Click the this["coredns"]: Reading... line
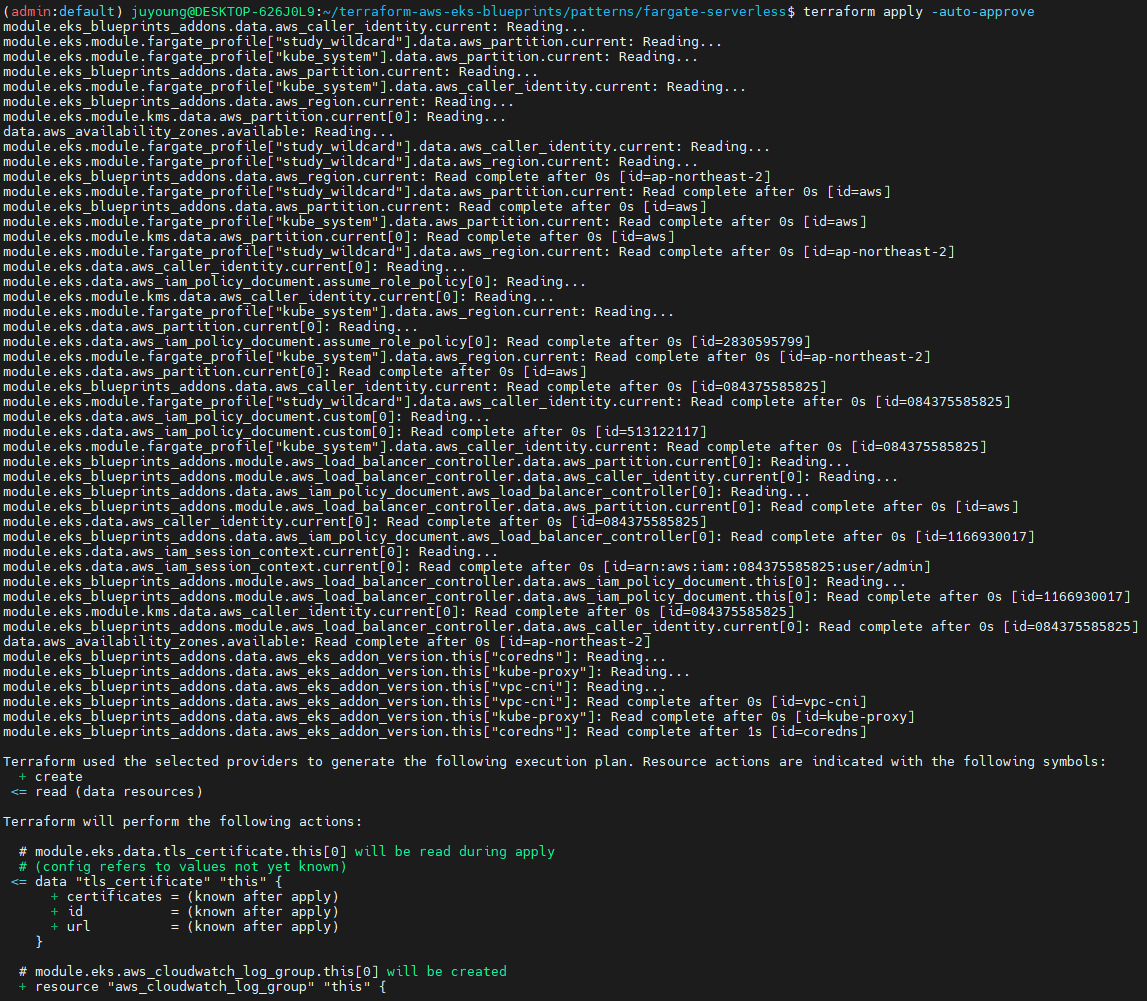Viewport: 1147px width, 1001px height. 334,657
